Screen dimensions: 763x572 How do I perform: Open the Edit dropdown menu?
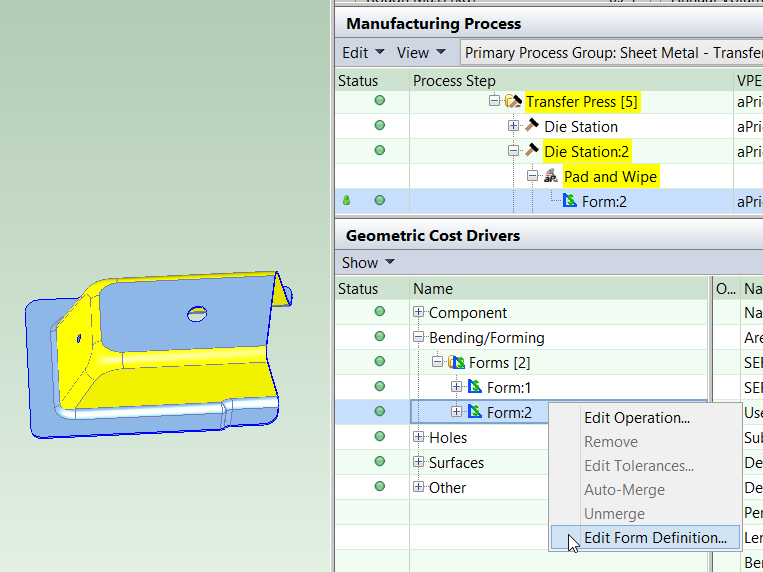coord(363,53)
